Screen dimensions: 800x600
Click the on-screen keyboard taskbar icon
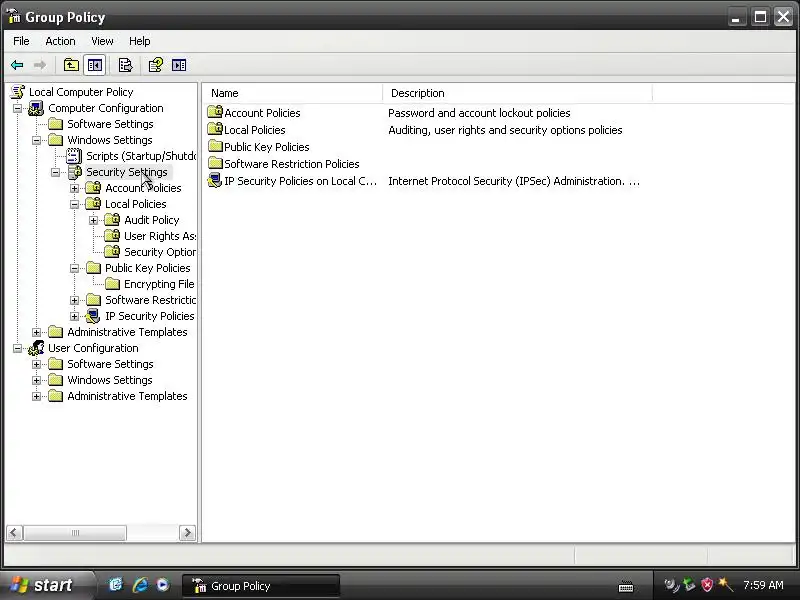click(x=626, y=587)
